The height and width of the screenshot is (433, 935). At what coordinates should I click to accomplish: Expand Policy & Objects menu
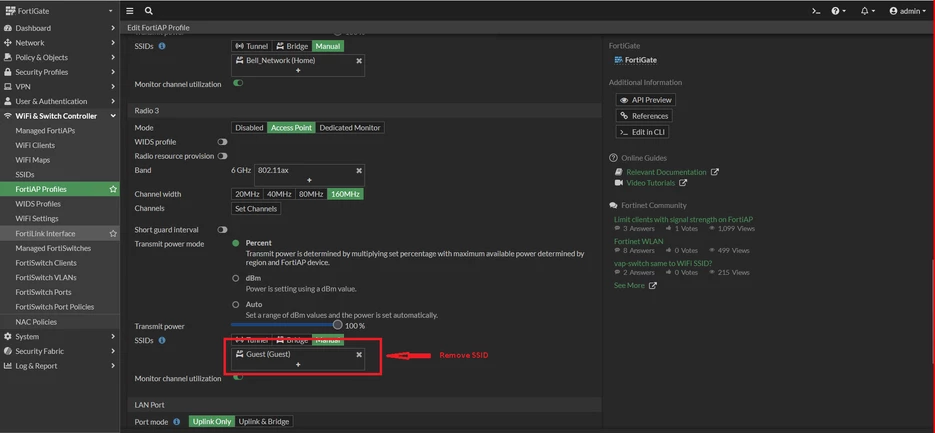(60, 57)
